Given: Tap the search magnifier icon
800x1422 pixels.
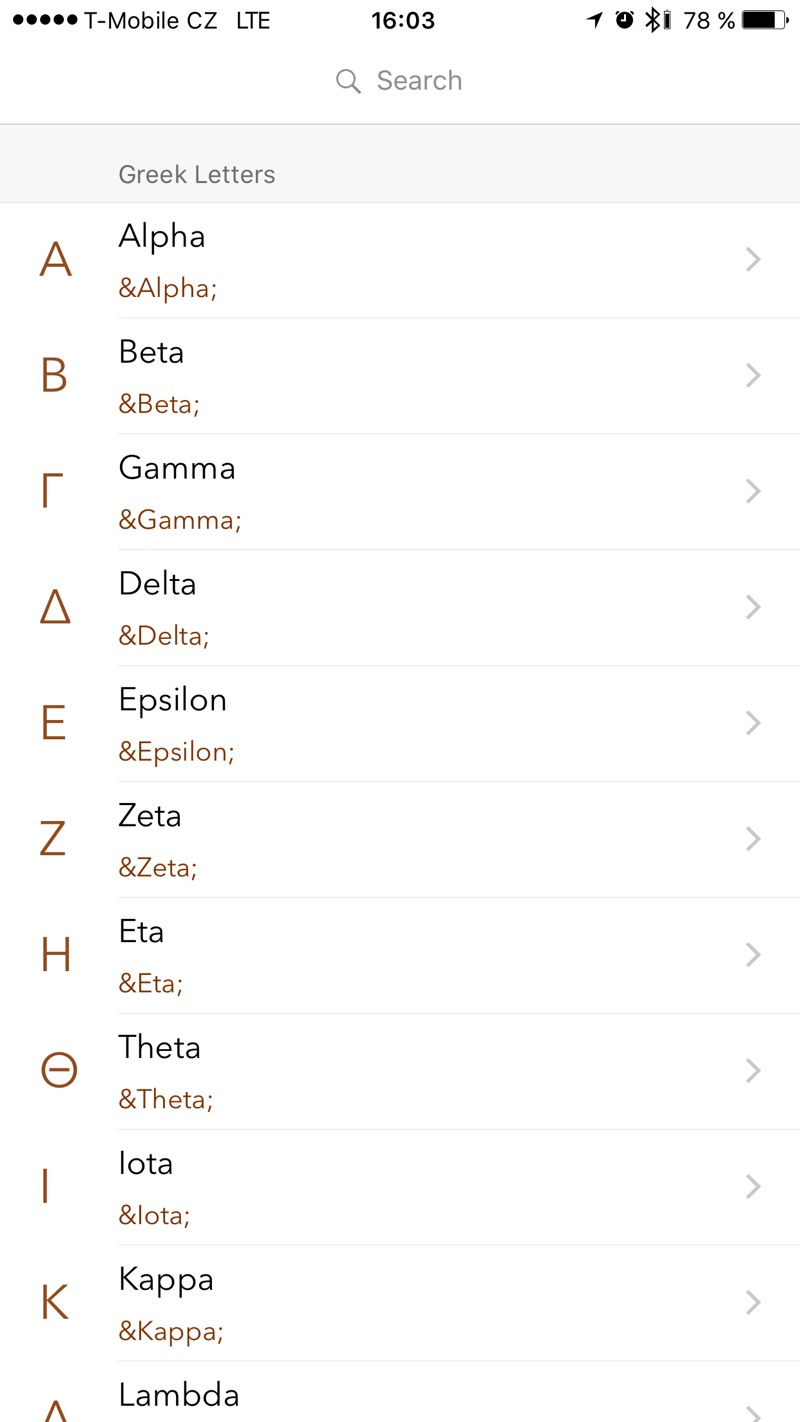Looking at the screenshot, I should (348, 81).
